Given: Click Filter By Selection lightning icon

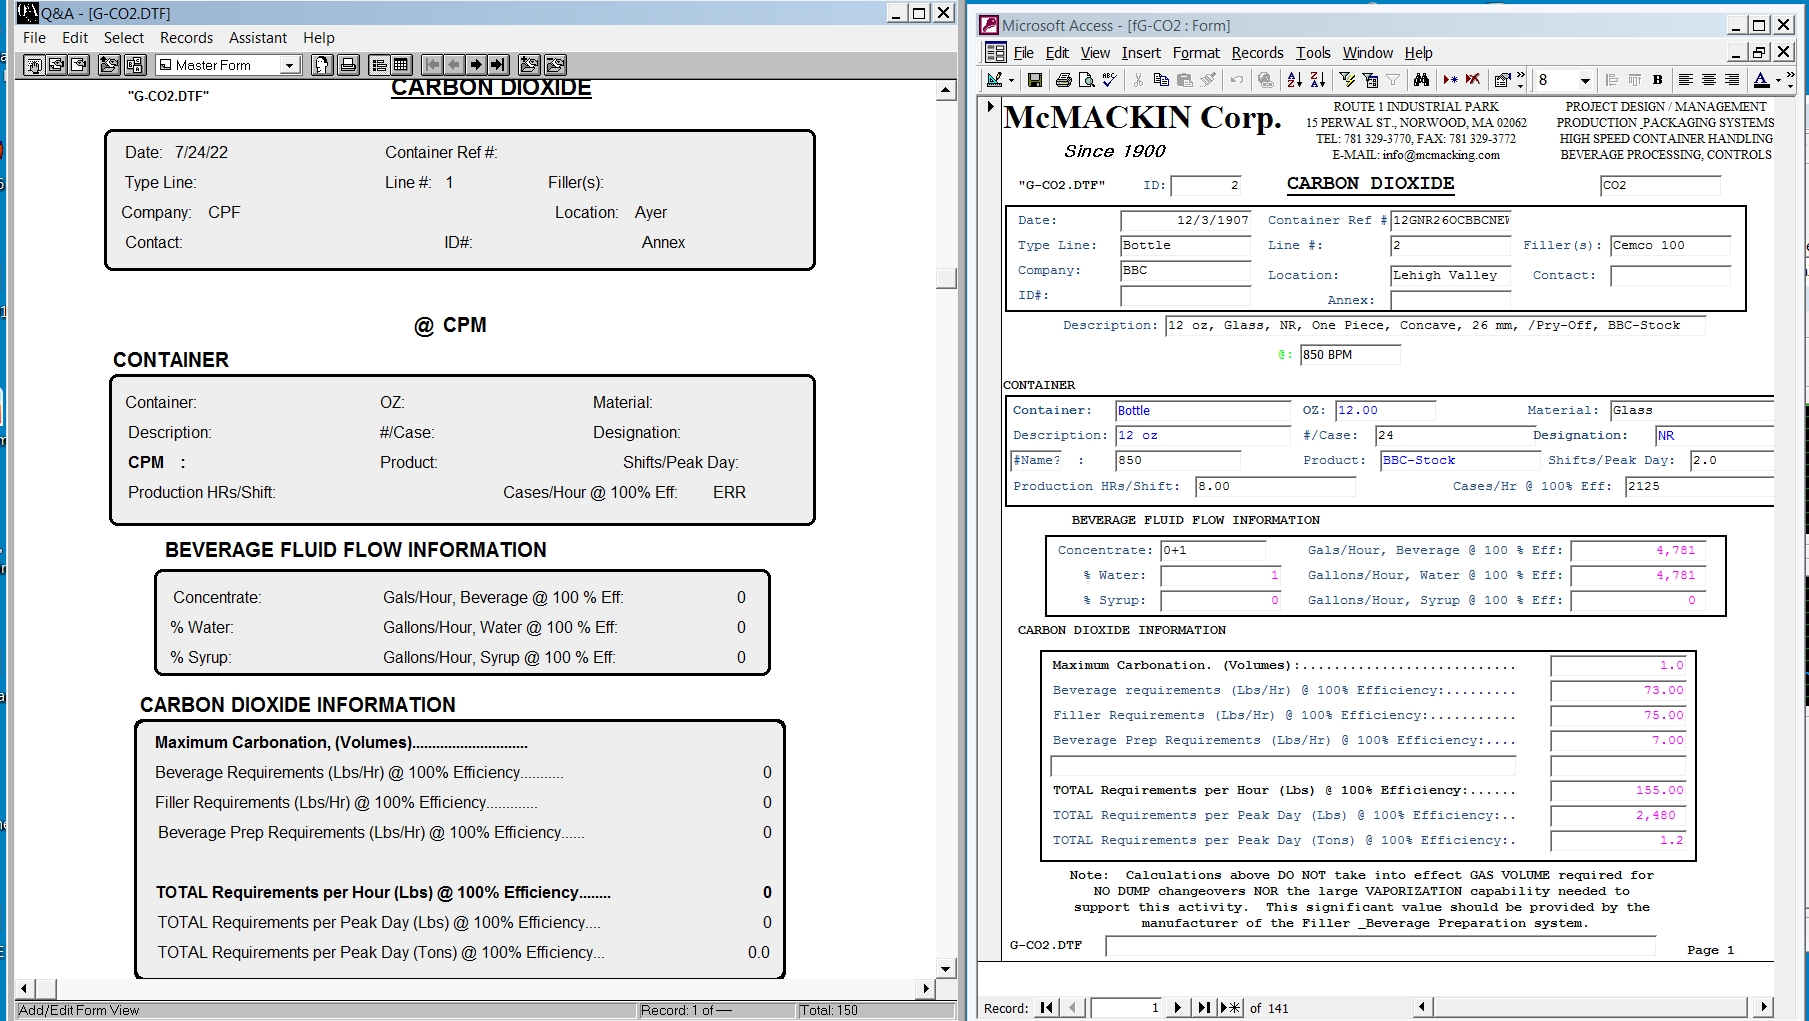Looking at the screenshot, I should pyautogui.click(x=1348, y=80).
